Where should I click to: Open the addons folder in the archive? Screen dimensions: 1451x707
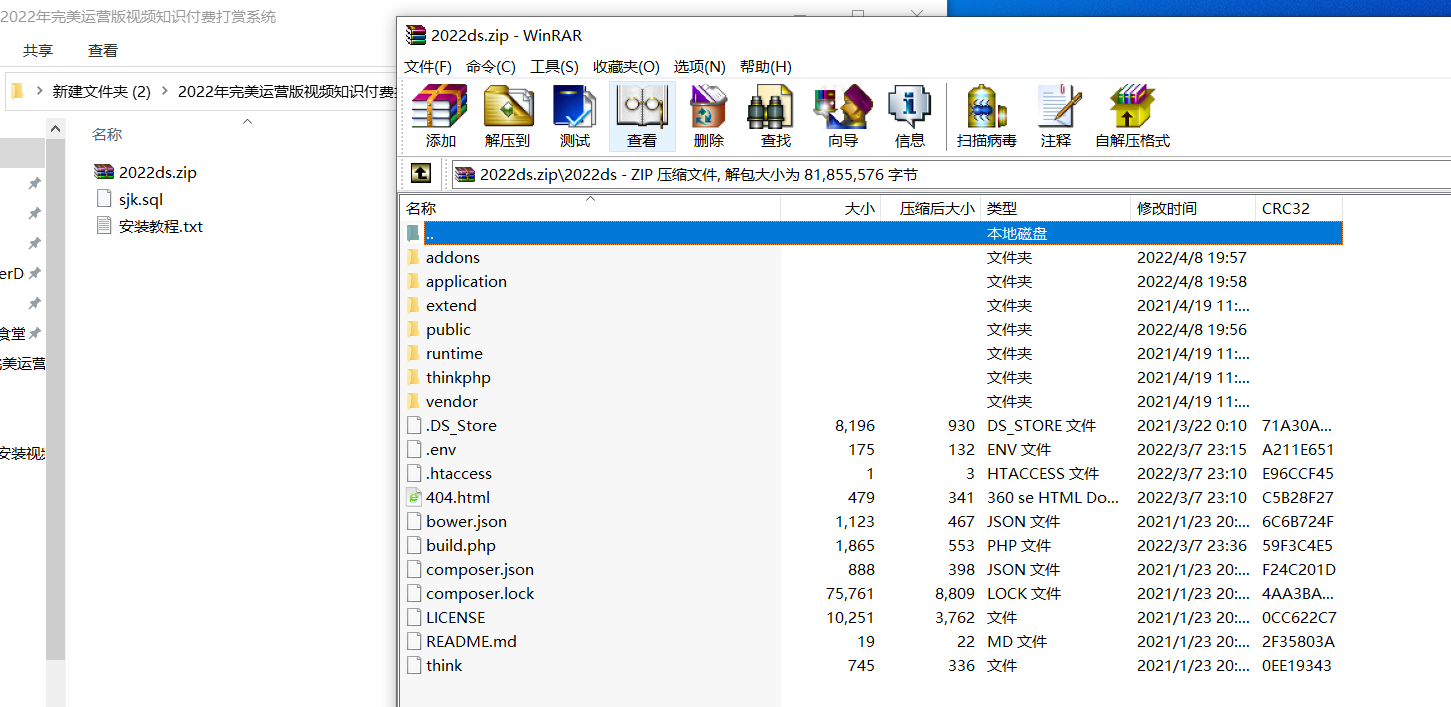coord(452,257)
